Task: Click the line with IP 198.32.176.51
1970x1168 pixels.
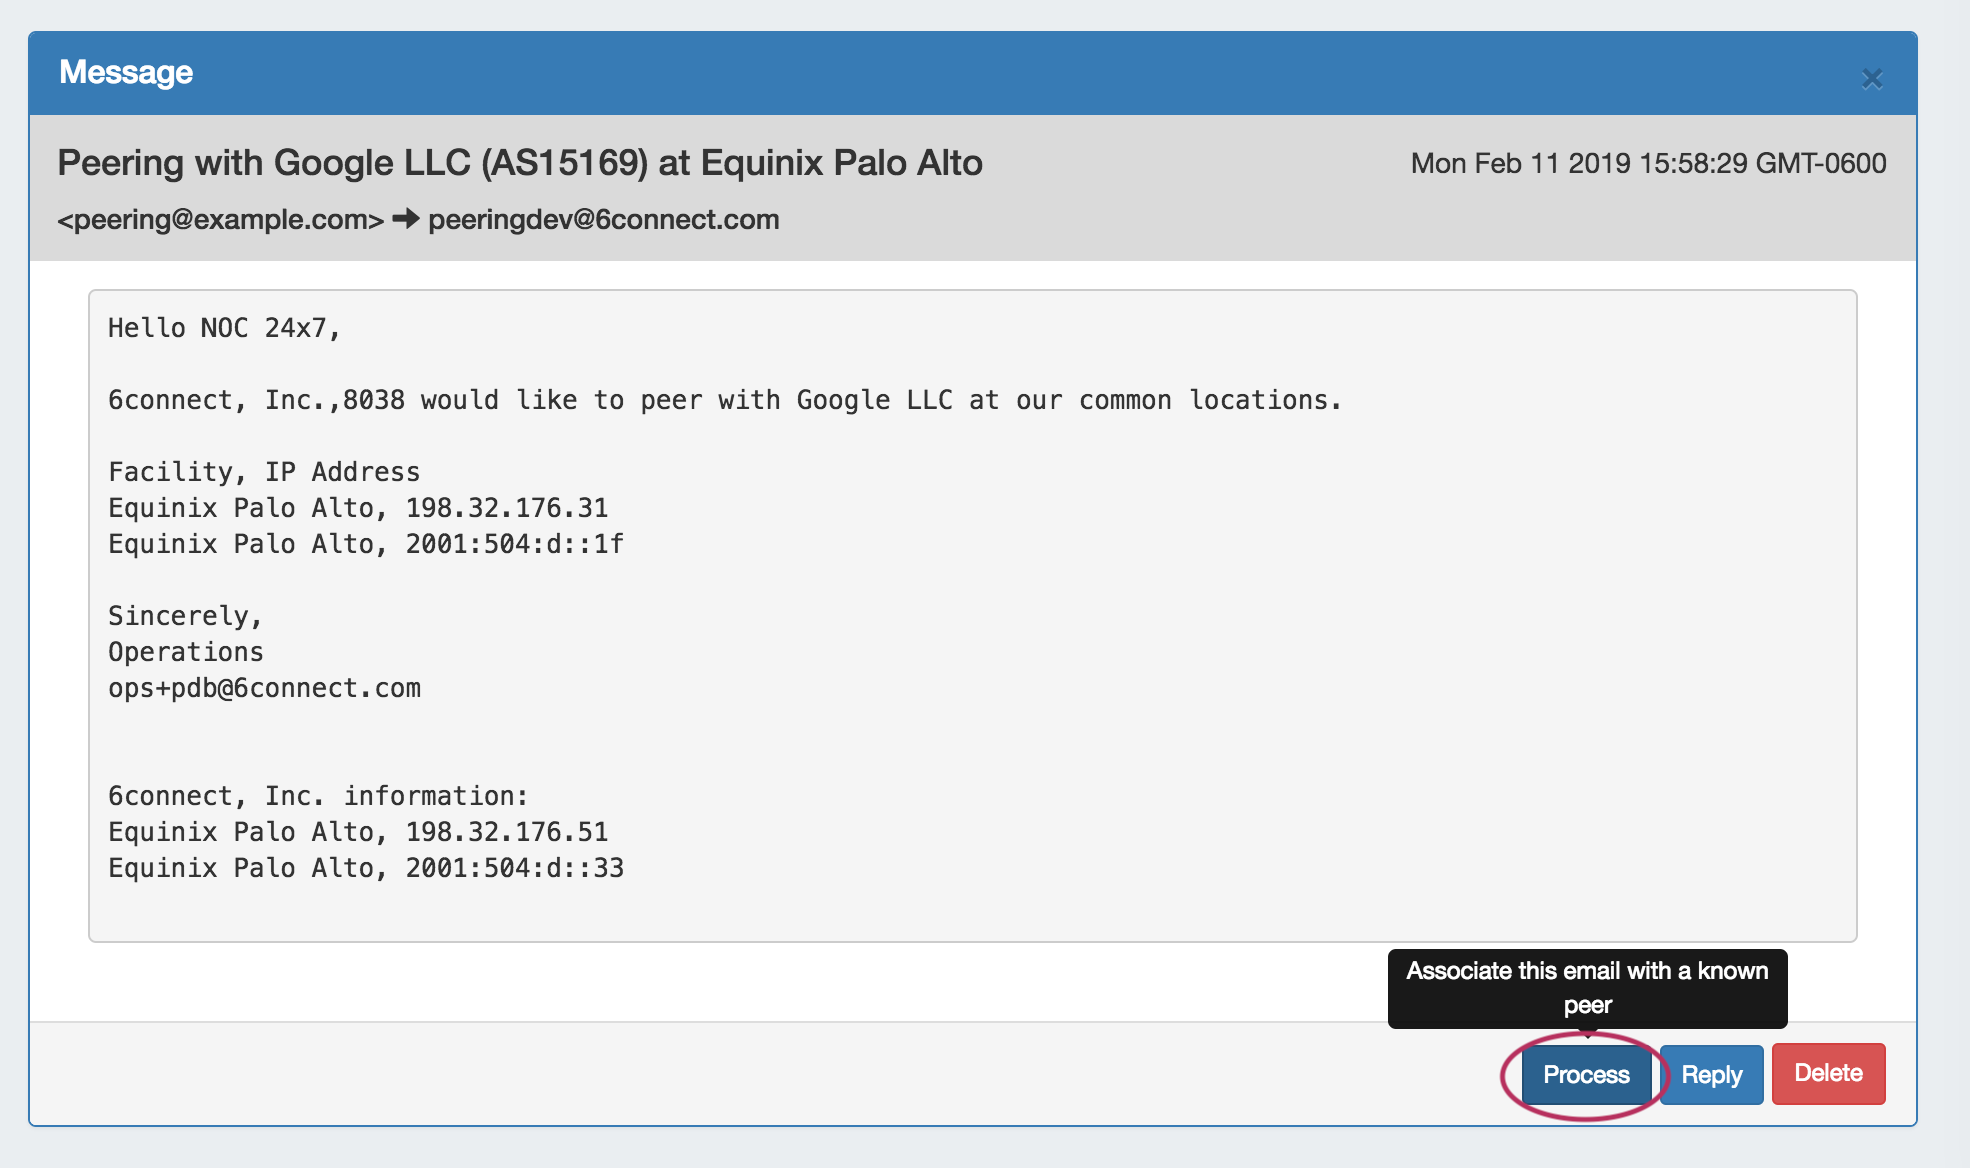Action: [358, 832]
